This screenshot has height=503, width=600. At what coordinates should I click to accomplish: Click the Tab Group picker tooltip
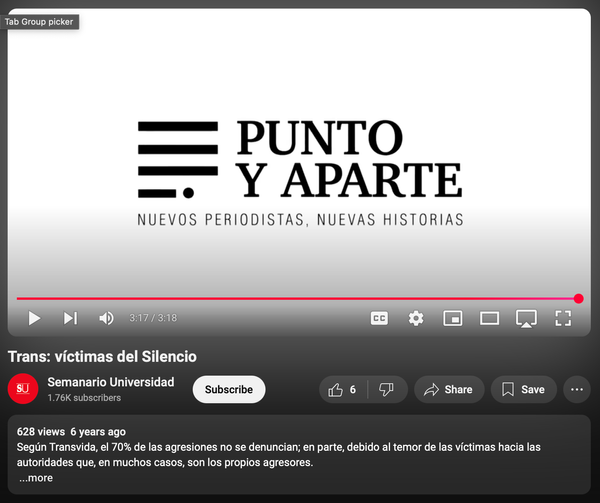39,22
